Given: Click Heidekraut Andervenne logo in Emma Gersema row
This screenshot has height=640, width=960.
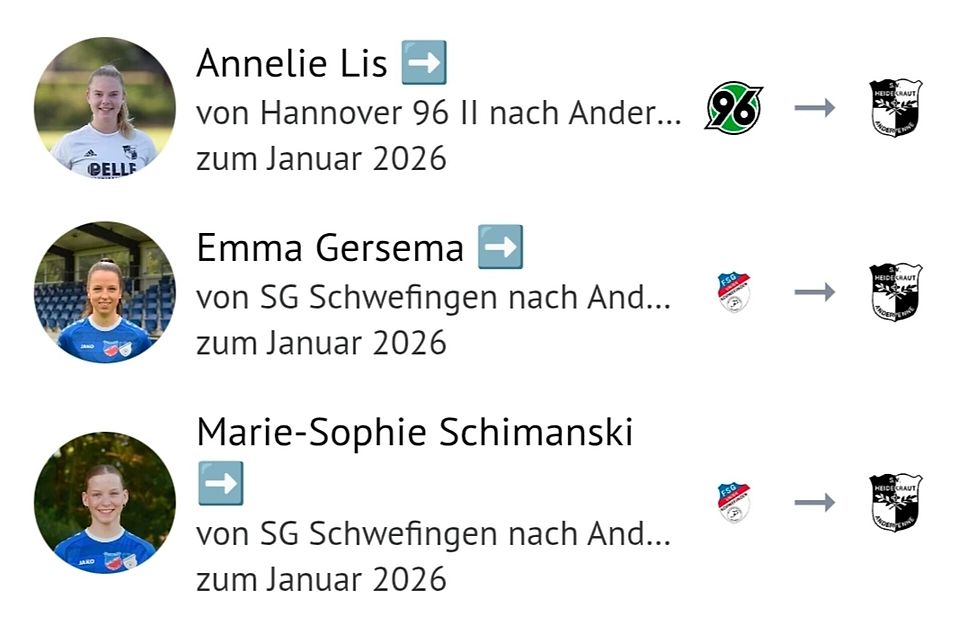Looking at the screenshot, I should [895, 292].
